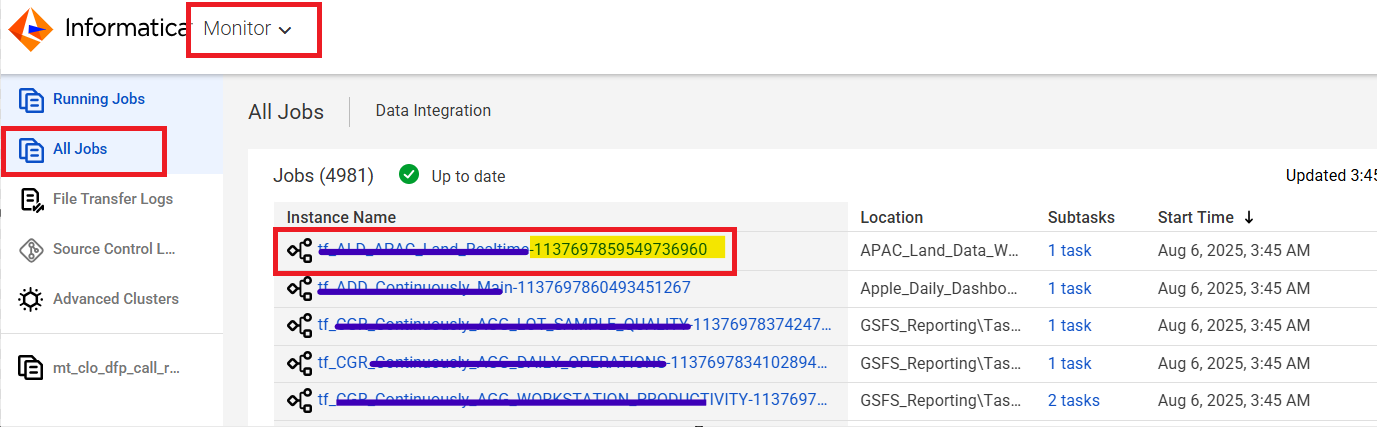
Task: Click the Start Time descending arrow
Action: click(x=1249, y=217)
